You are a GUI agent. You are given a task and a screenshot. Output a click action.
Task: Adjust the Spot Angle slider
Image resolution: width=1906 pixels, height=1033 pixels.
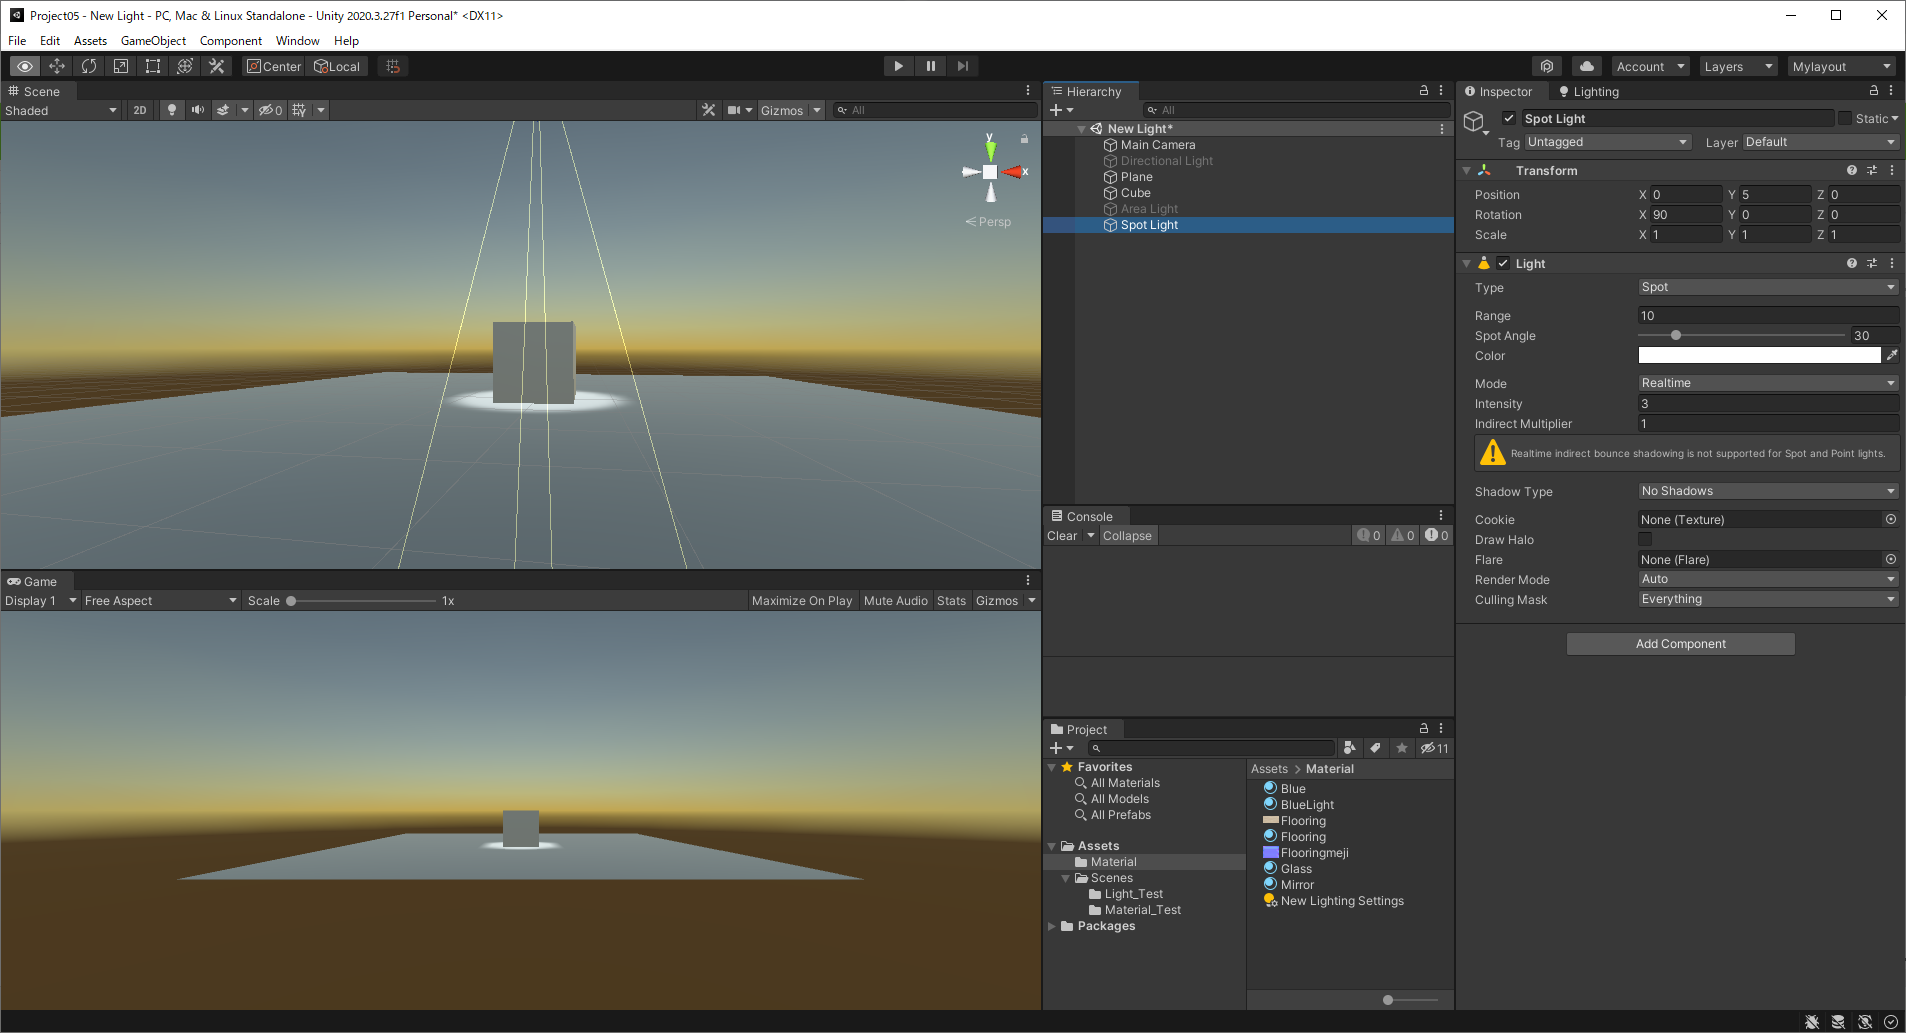[x=1741, y=335]
